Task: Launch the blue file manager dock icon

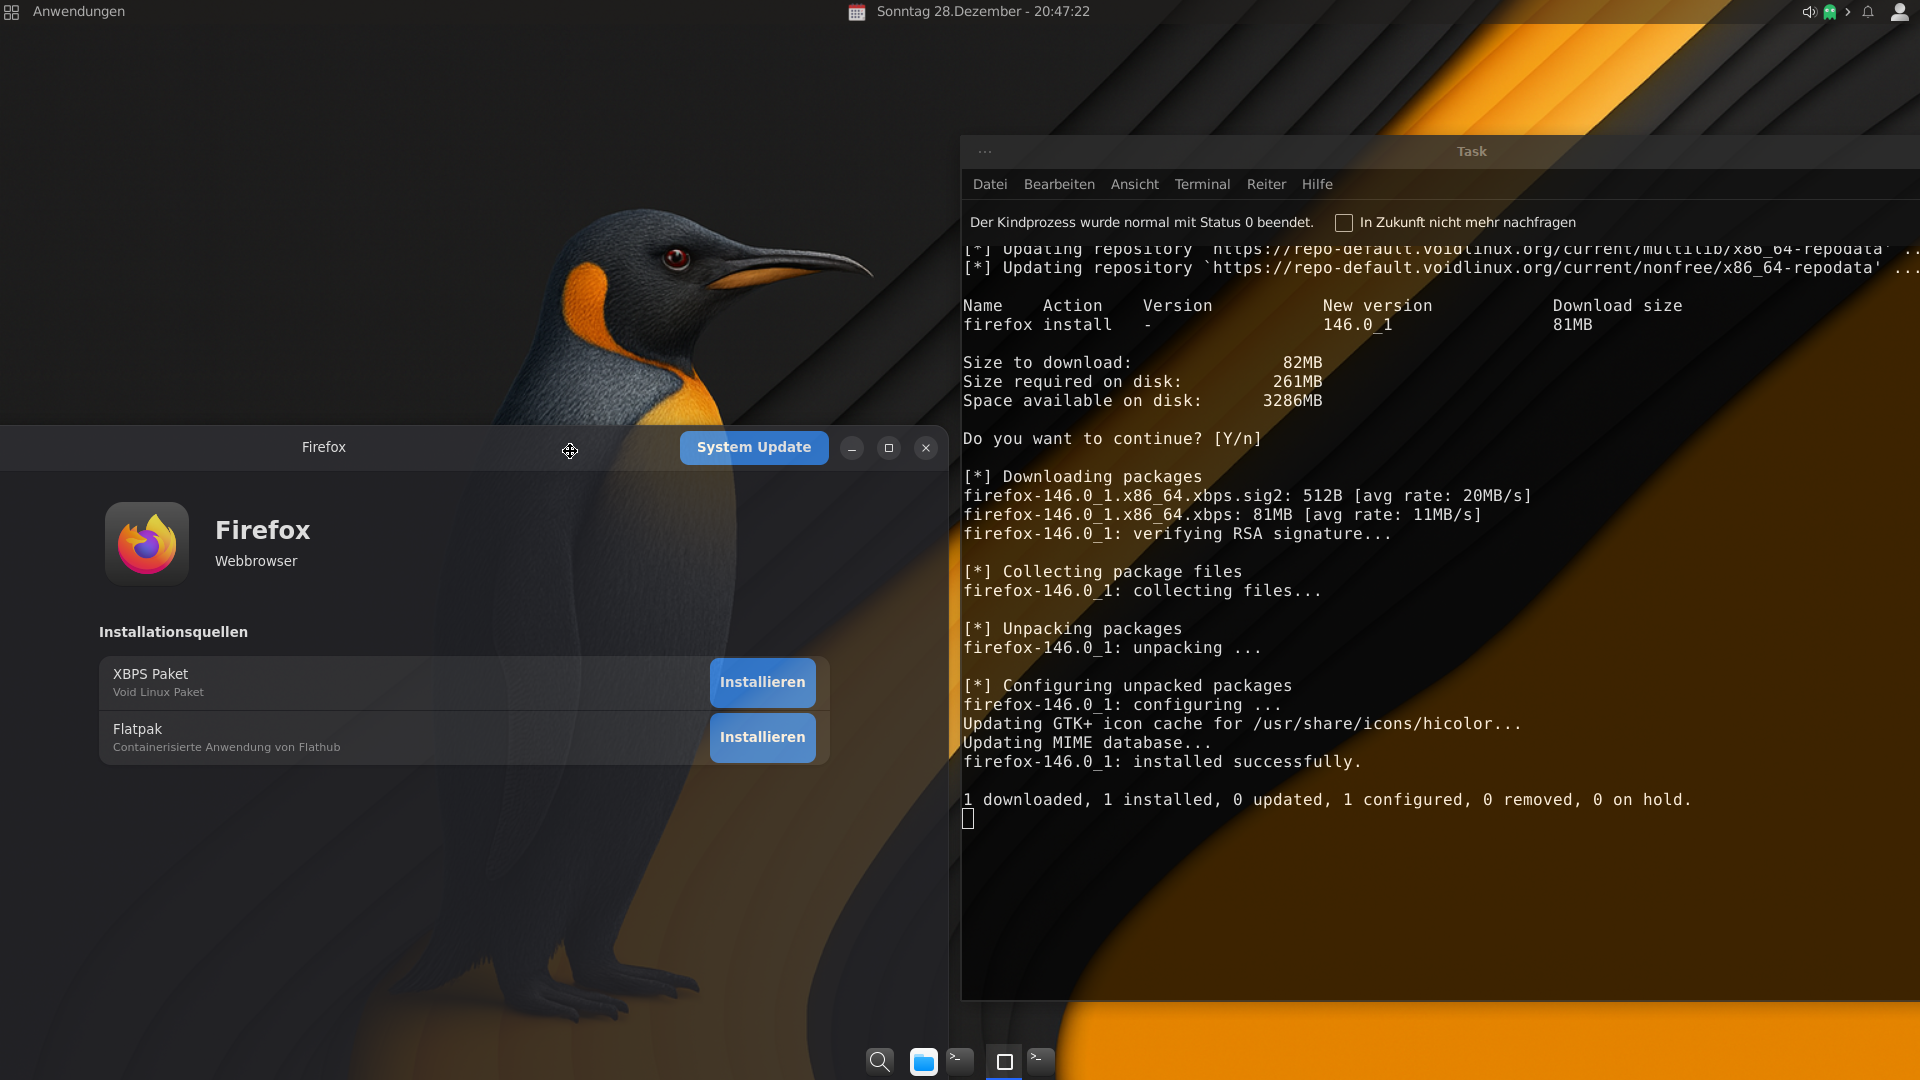Action: pos(923,1061)
